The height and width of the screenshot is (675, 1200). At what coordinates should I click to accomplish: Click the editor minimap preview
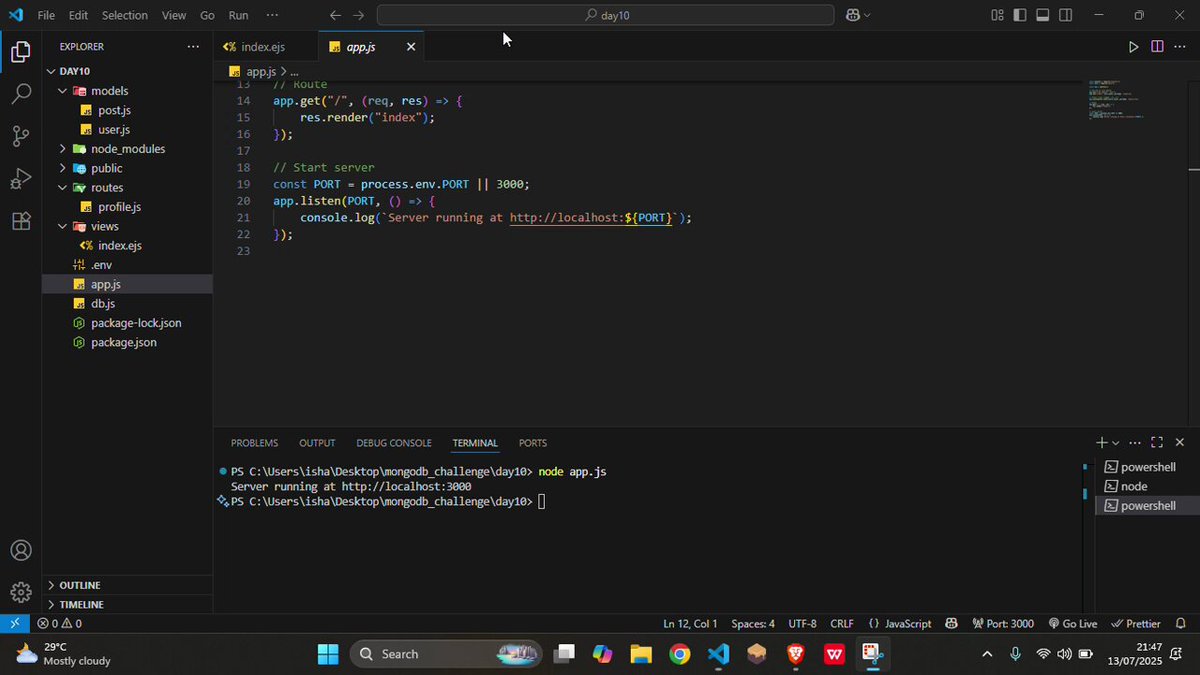(x=1117, y=100)
